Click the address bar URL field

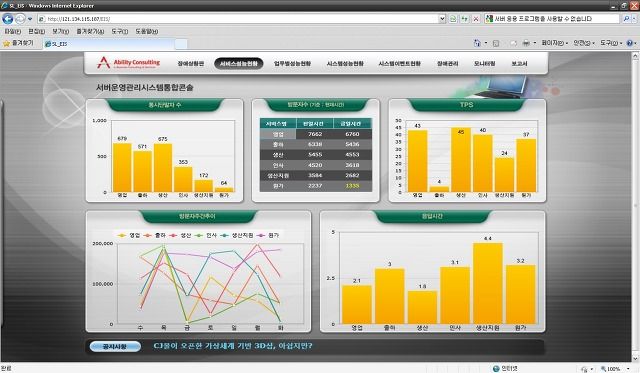pos(237,19)
